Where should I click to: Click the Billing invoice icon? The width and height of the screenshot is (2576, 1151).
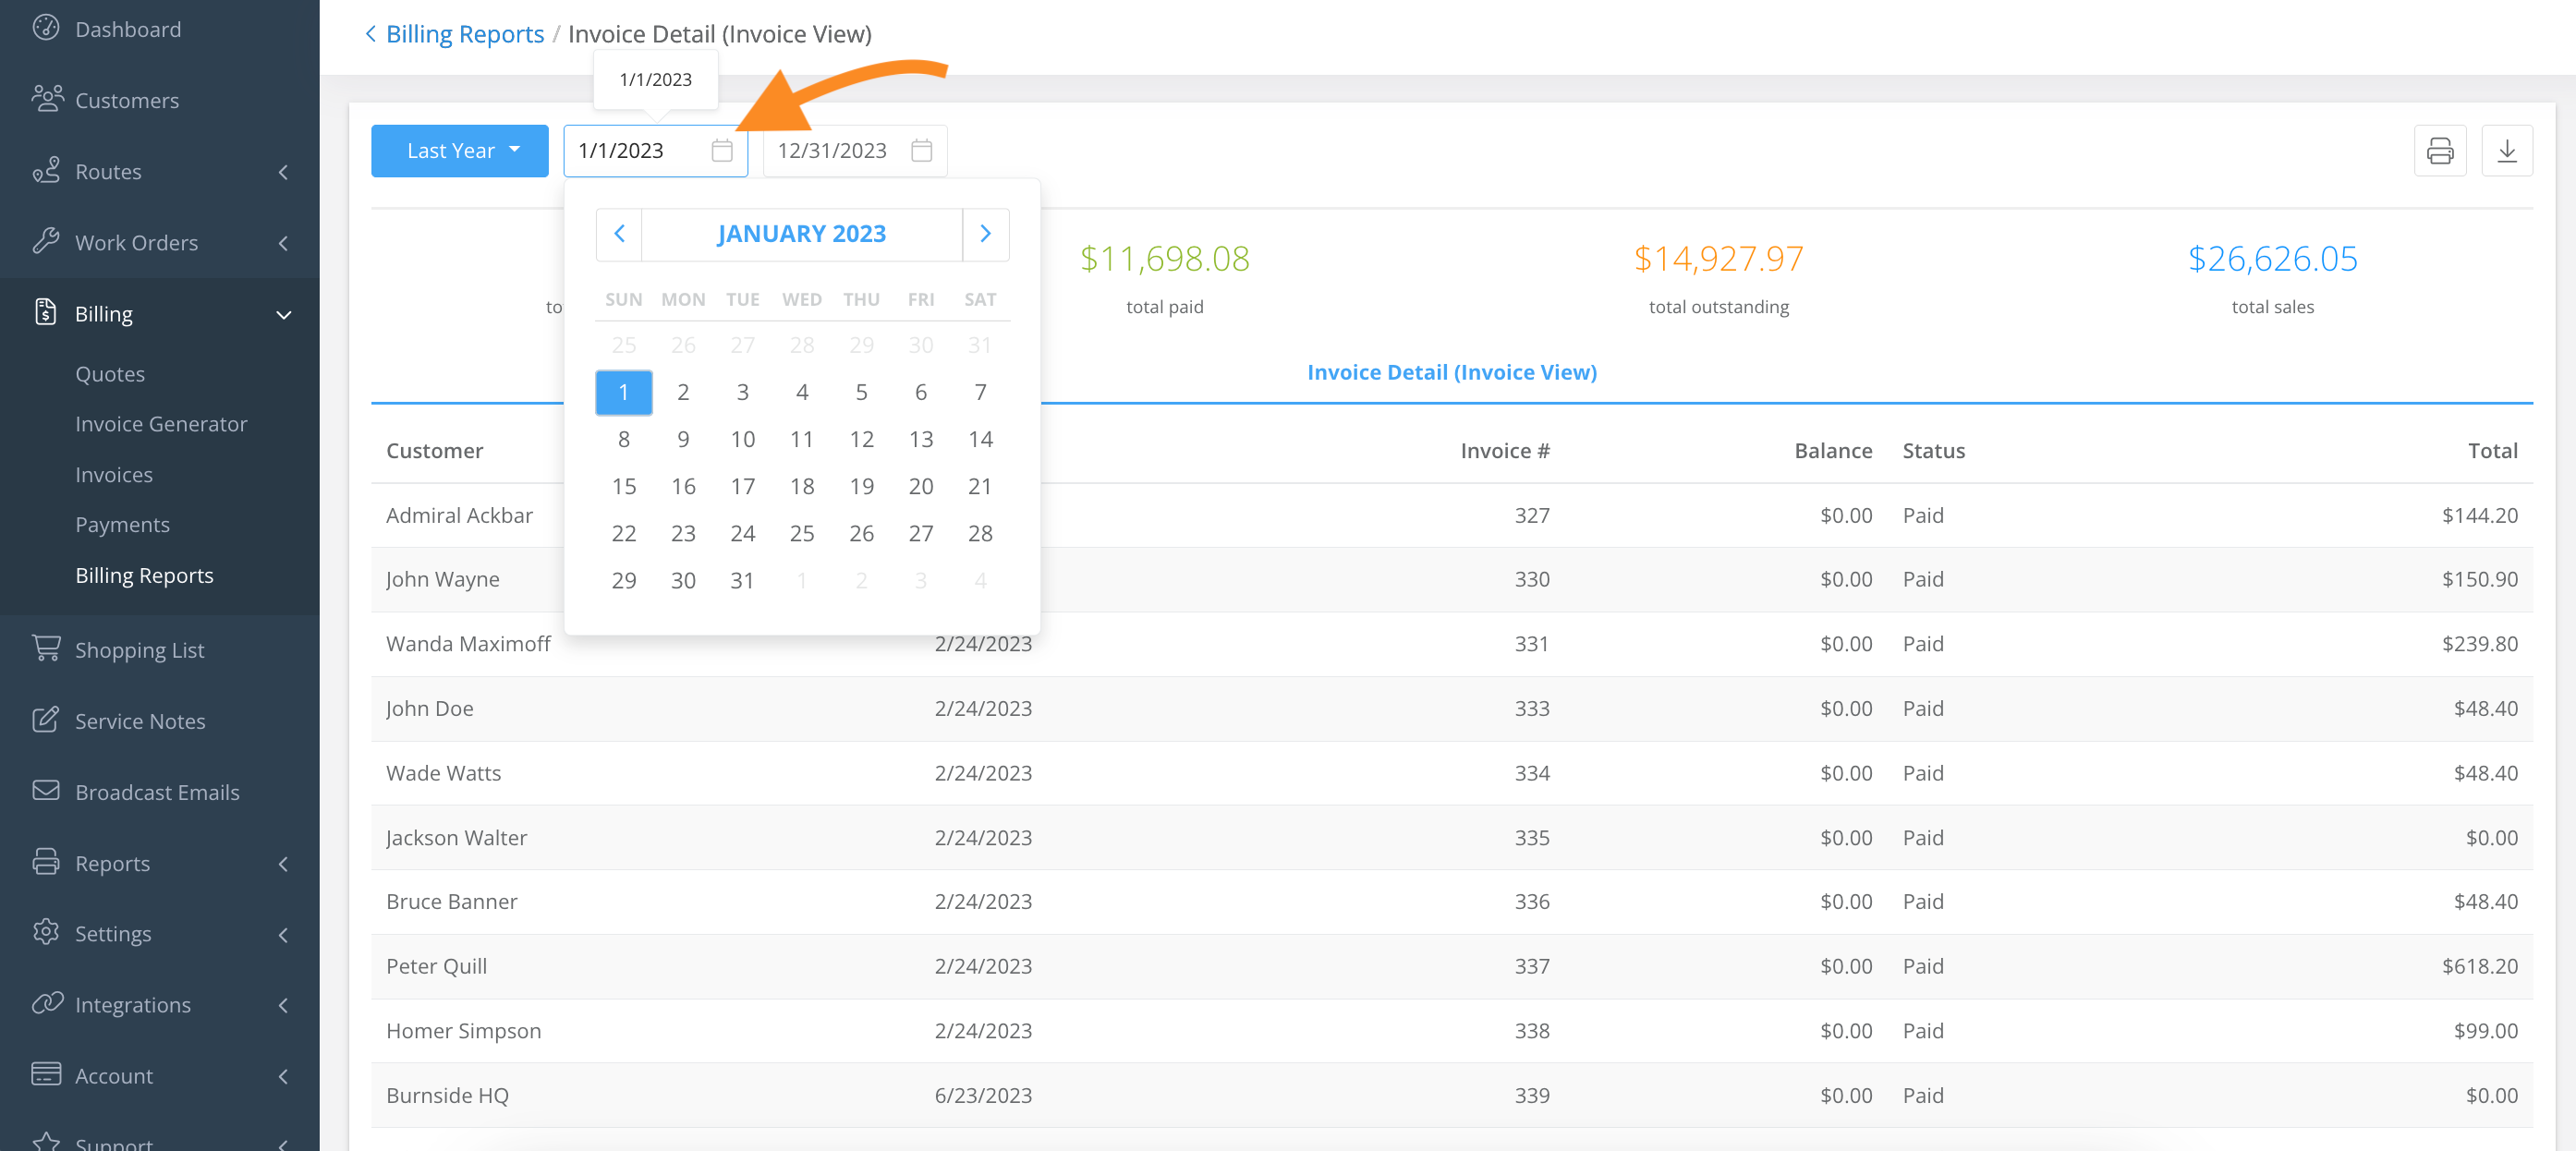[46, 312]
